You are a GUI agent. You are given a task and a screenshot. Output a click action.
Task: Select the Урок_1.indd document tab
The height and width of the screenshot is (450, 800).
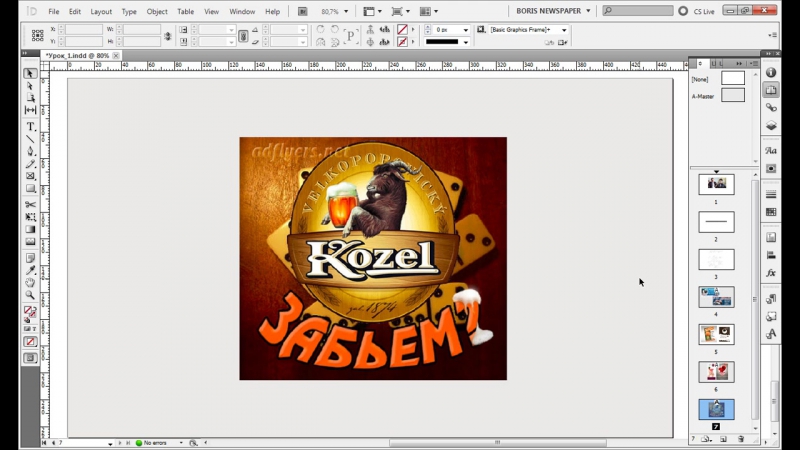[x=77, y=55]
